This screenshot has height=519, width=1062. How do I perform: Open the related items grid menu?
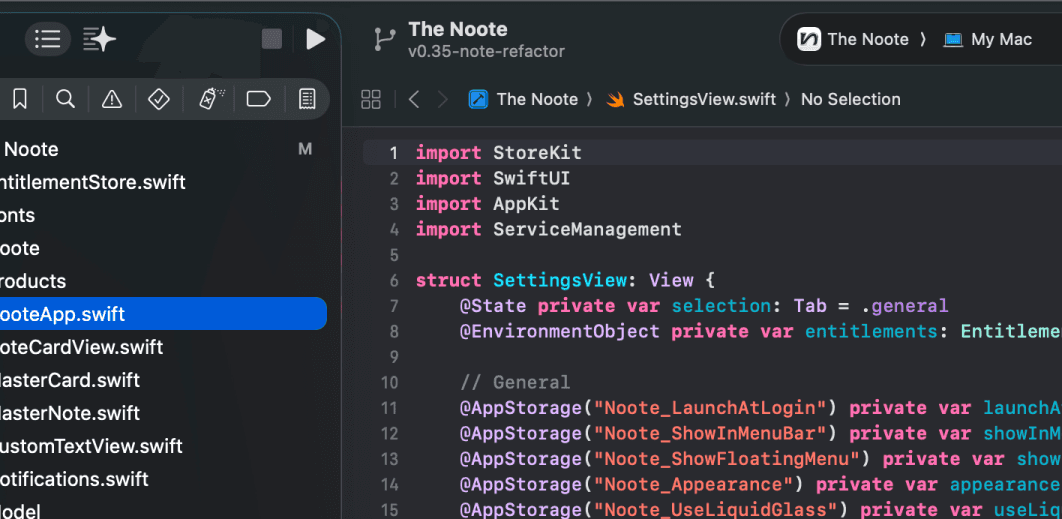point(371,100)
